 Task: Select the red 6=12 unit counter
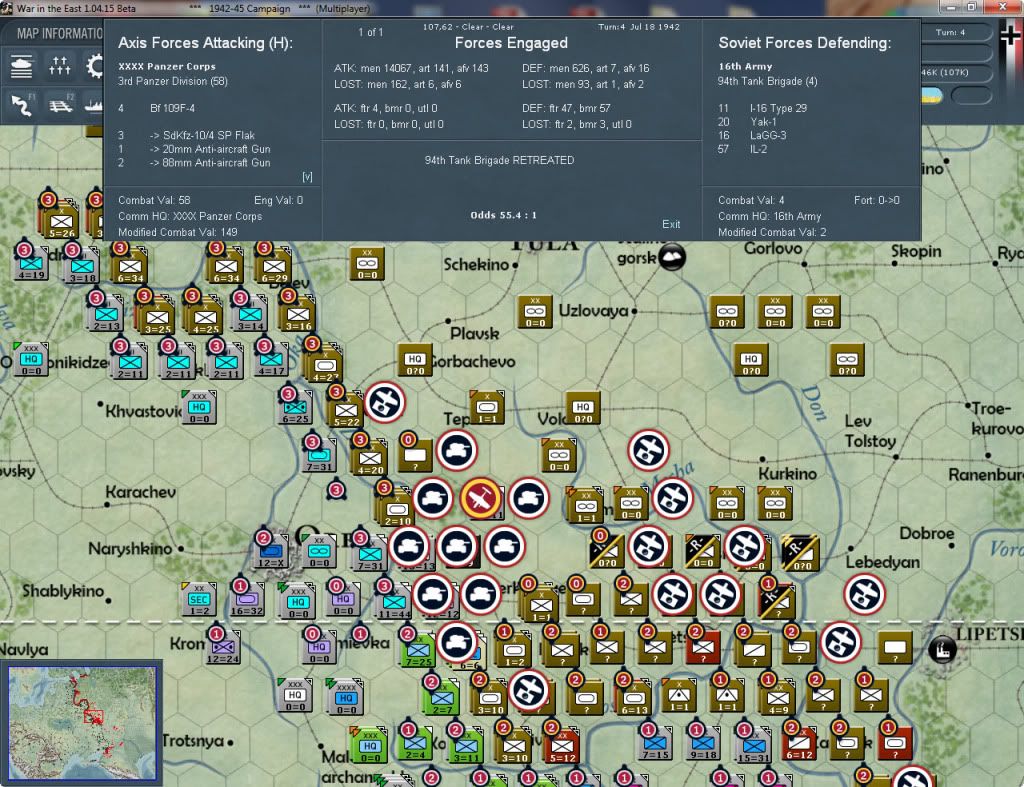800,745
